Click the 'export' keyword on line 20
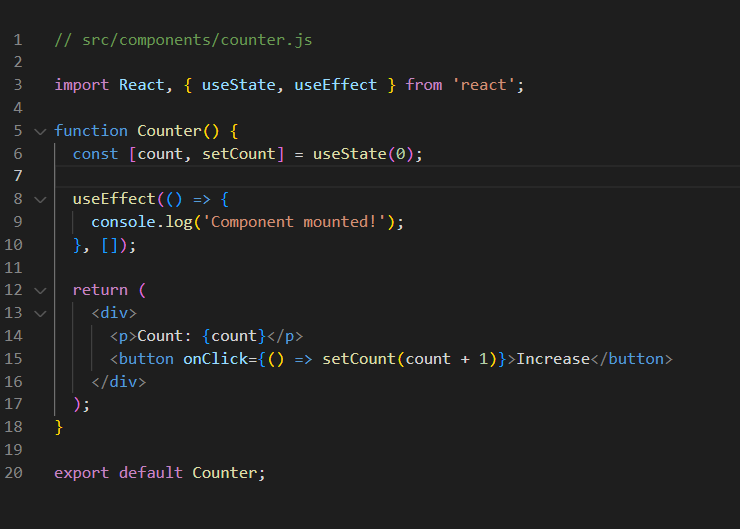 click(82, 473)
